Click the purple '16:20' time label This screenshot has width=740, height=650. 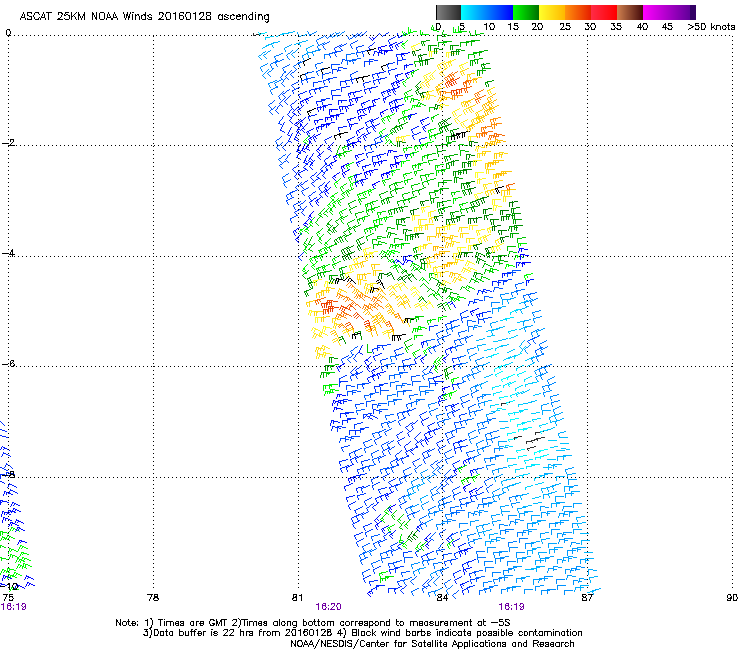coord(328,607)
